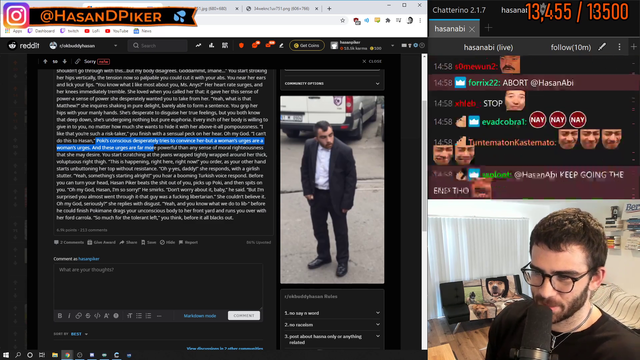The image size is (640, 360).
Task: Open the Windows Start menu
Action: tap(6, 355)
